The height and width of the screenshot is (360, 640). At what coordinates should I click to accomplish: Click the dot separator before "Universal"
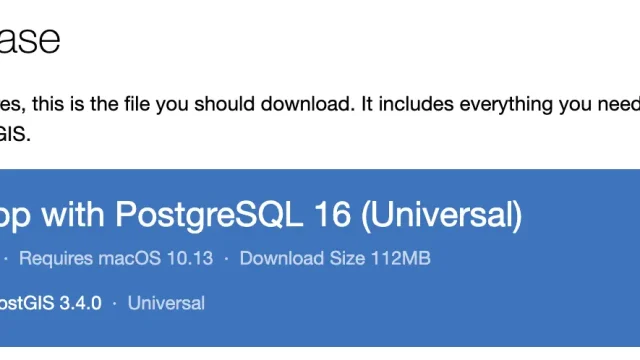pyautogui.click(x=115, y=304)
